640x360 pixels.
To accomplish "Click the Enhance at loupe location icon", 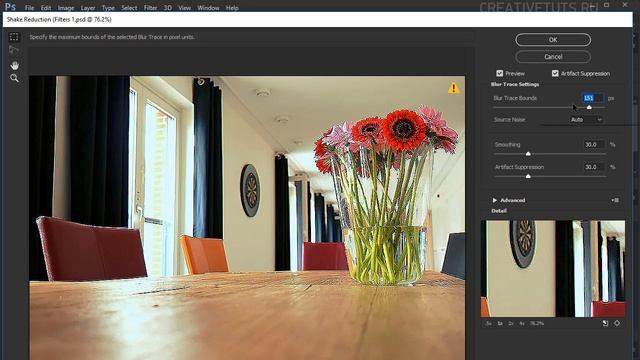I will pos(617,323).
